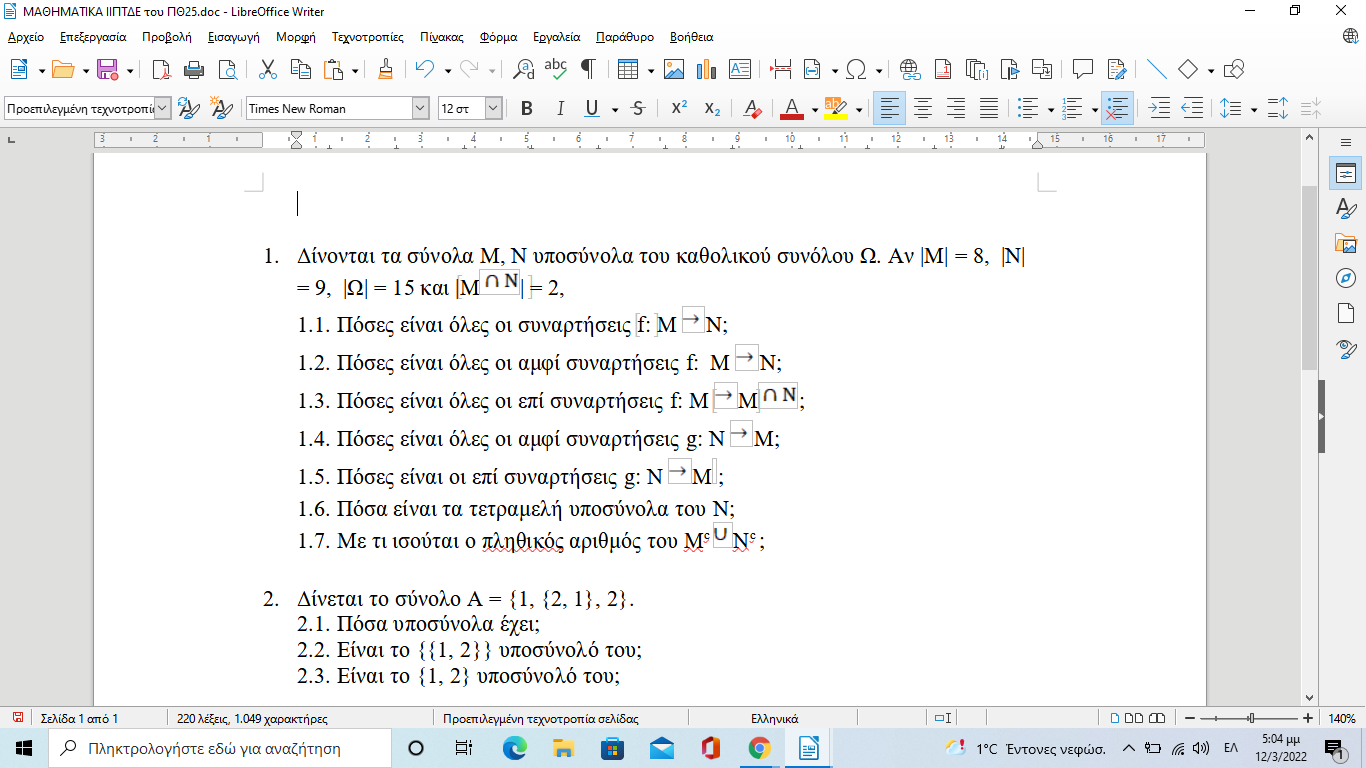Open the Insert Table grid dropdown arrow
Viewport: 1366px width, 768px height.
click(x=651, y=71)
